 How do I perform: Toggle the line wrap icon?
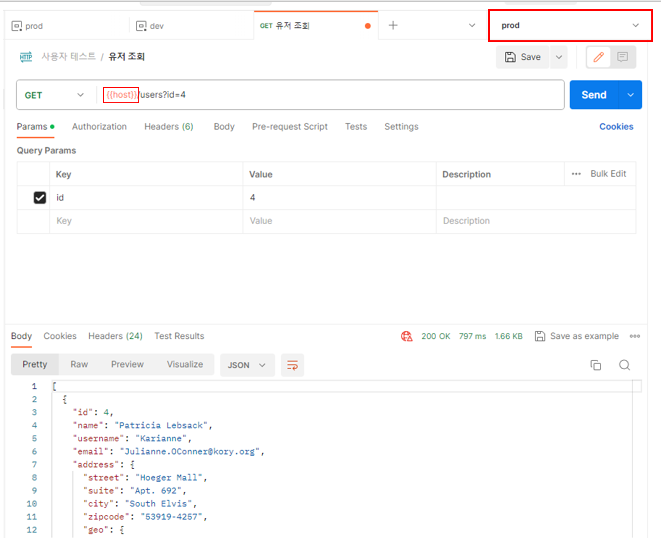coord(292,365)
